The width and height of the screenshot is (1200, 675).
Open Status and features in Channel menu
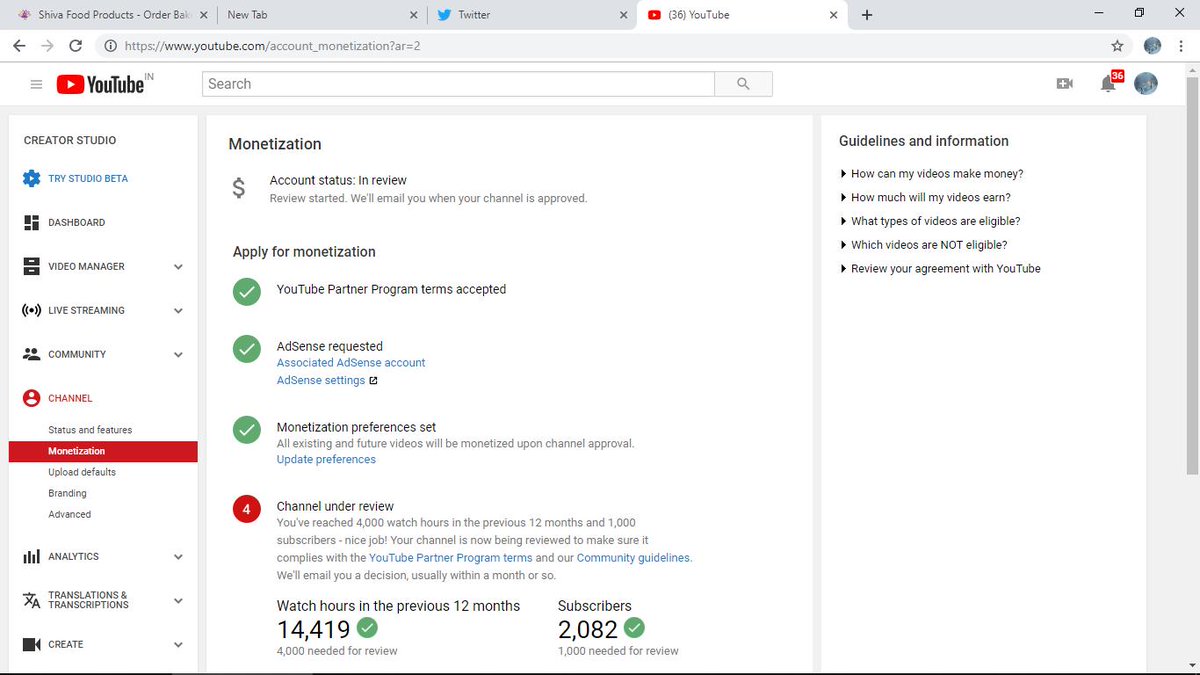point(90,430)
